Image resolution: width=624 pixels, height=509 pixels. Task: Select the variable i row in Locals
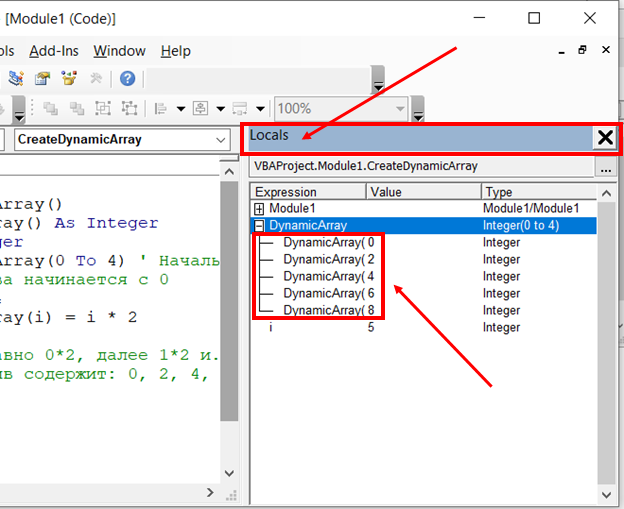click(423, 328)
